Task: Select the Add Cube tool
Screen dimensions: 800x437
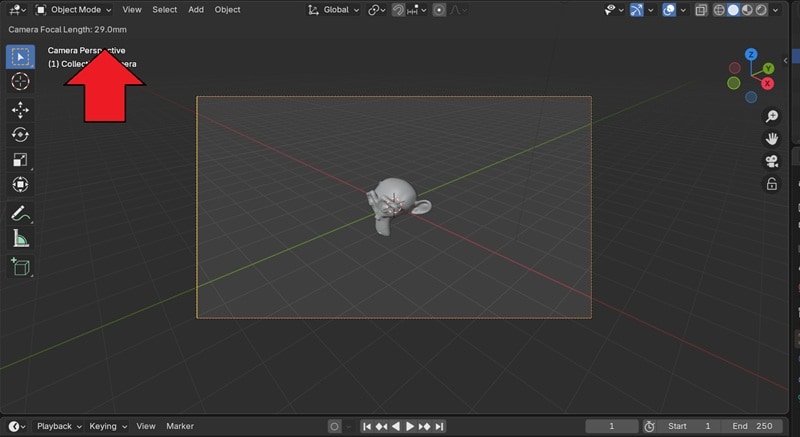Action: point(20,267)
